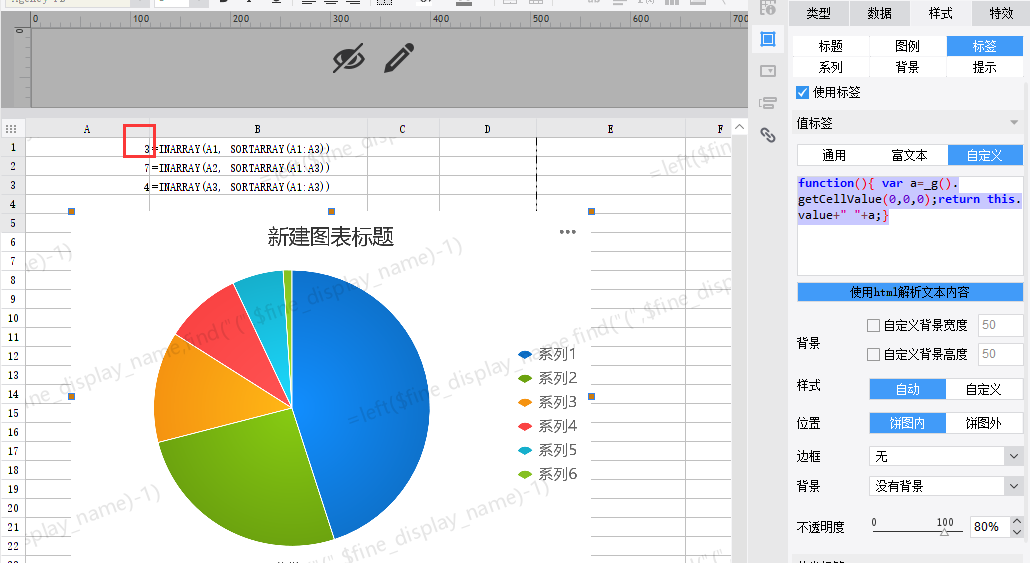Screen dimensions: 1030x563
Task: Select the 通用 label format tab
Action: click(834, 155)
